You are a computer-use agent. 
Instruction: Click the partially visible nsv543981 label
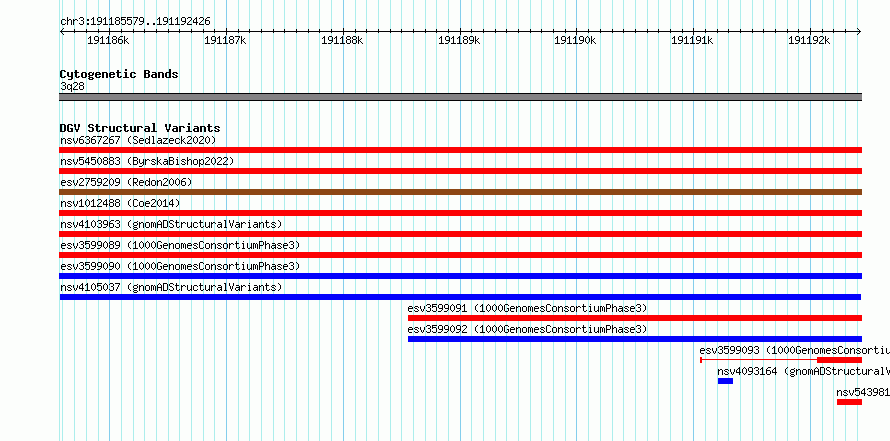coord(863,392)
